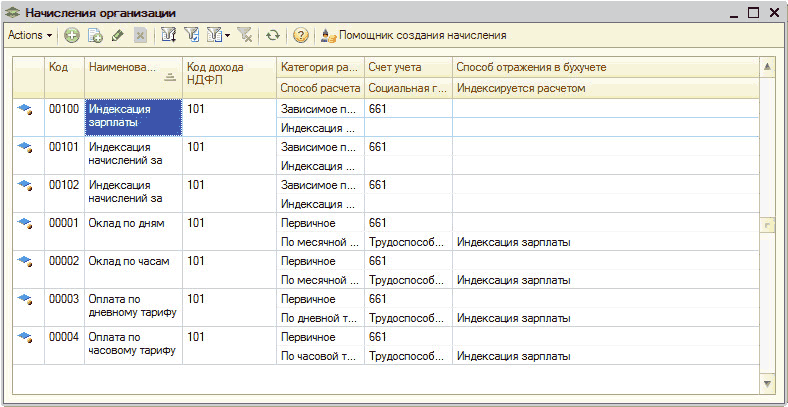
Task: Open help with the question mark icon
Action: point(299,35)
